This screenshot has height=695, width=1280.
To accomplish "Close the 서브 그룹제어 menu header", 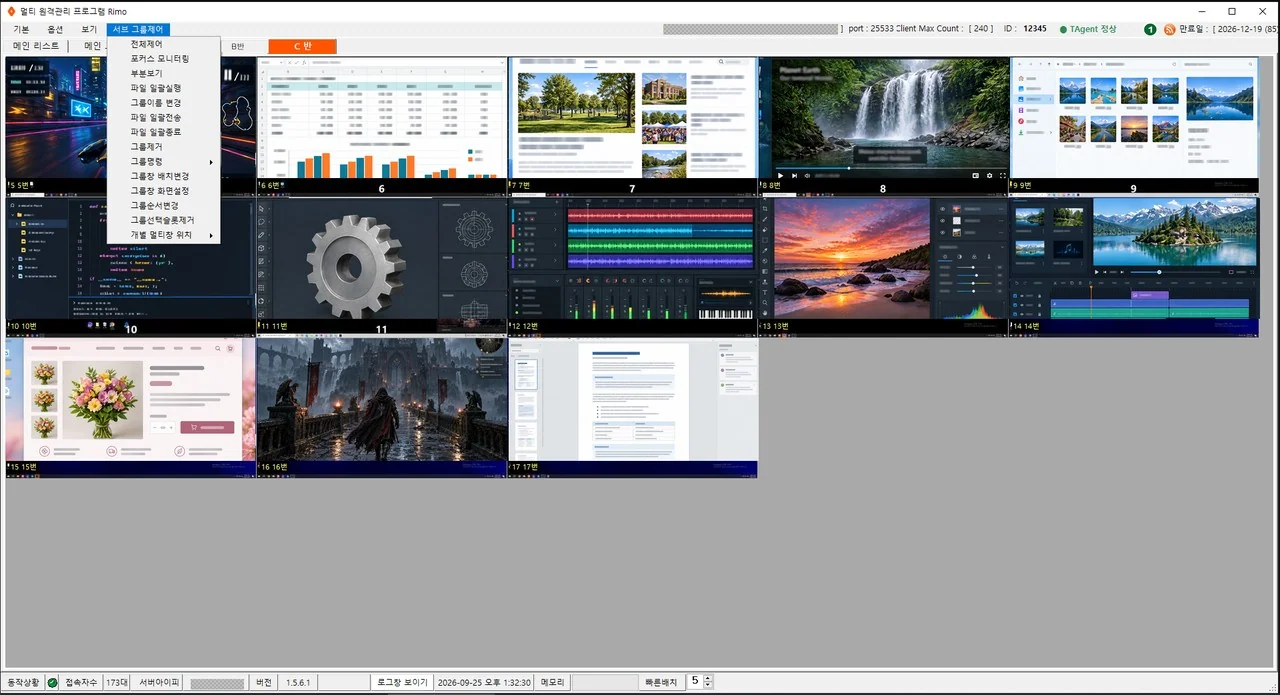I will tap(138, 30).
